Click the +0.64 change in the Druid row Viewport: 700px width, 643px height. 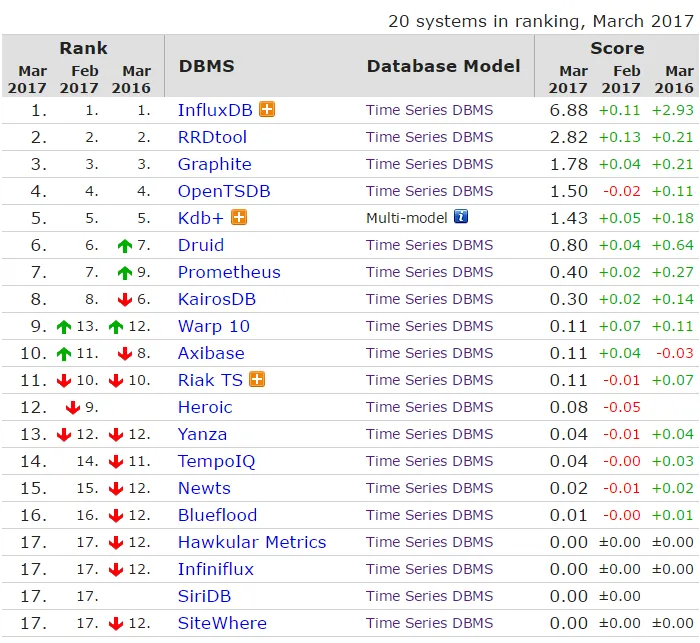click(x=672, y=245)
